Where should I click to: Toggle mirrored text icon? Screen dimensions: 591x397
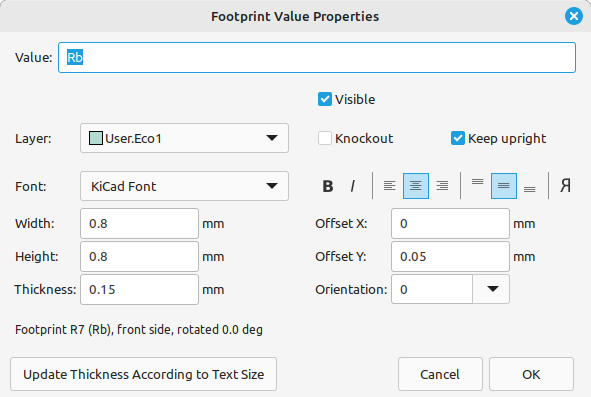click(565, 186)
